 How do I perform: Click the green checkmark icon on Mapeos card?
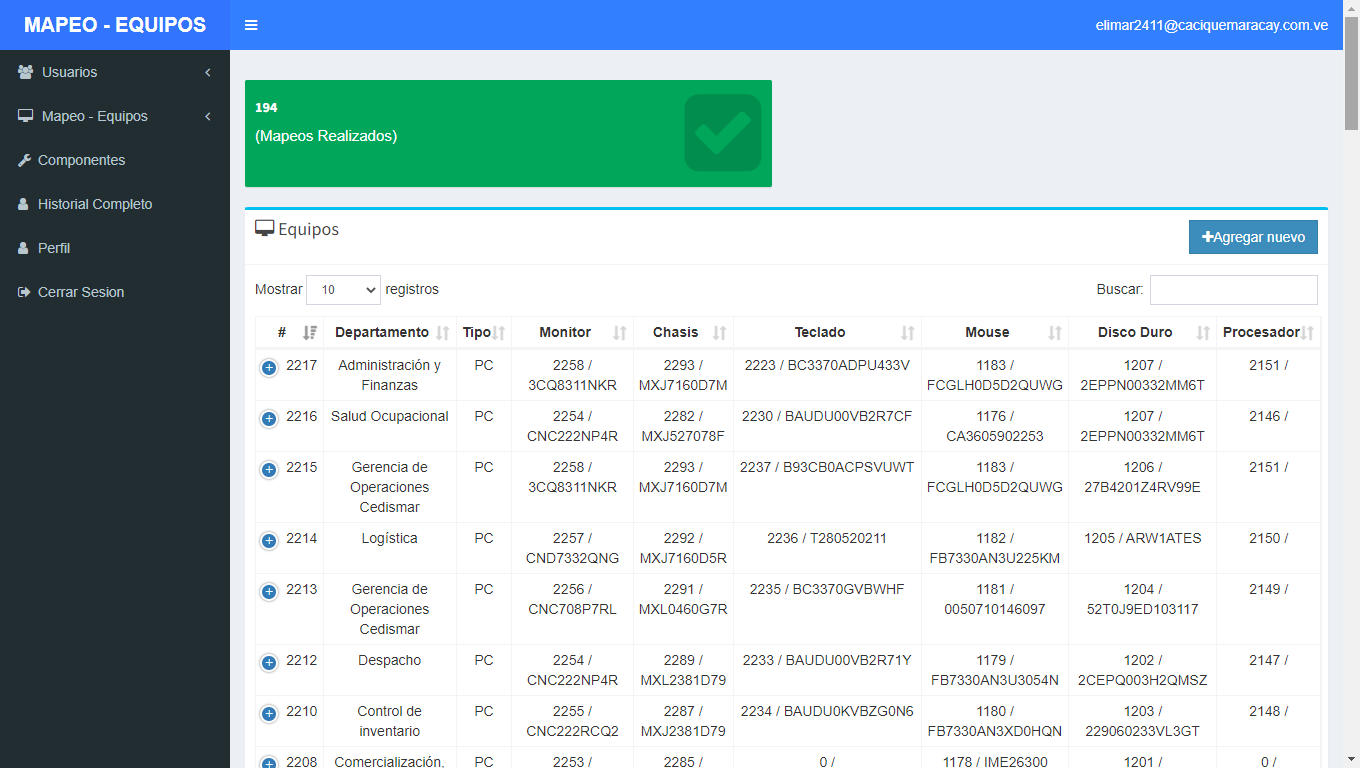tap(723, 133)
